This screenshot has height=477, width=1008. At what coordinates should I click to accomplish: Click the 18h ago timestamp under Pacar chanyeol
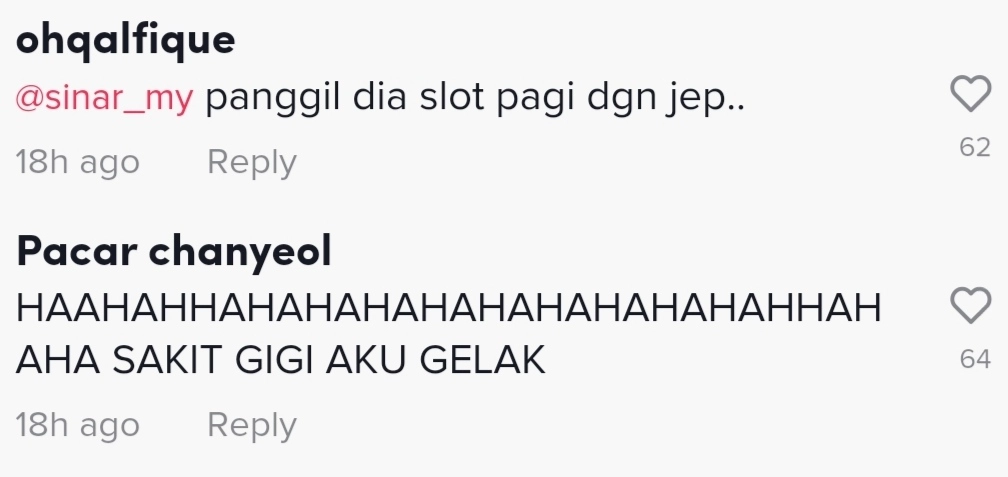[78, 426]
